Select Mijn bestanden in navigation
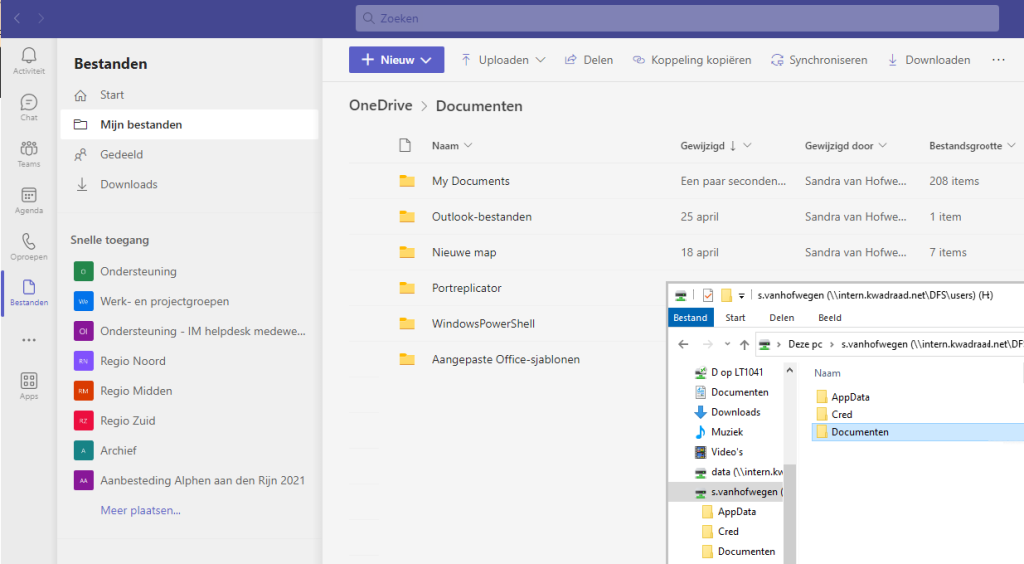The height and width of the screenshot is (564, 1024). pyautogui.click(x=189, y=125)
